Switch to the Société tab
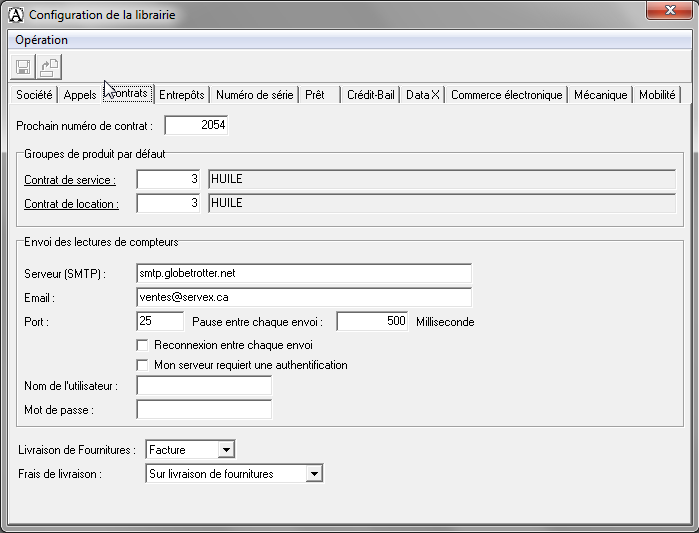 35,95
